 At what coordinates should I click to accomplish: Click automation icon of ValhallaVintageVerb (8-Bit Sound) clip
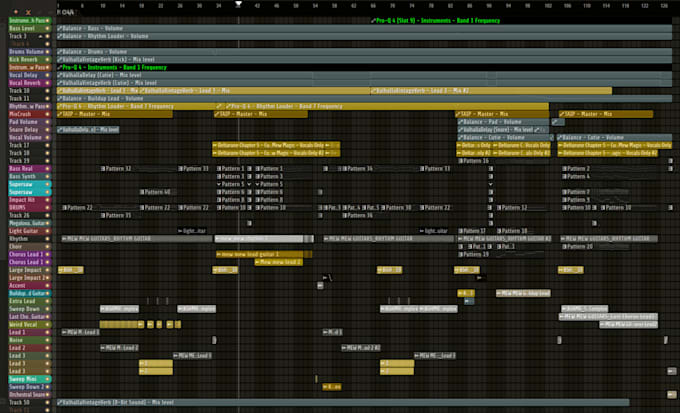point(60,403)
